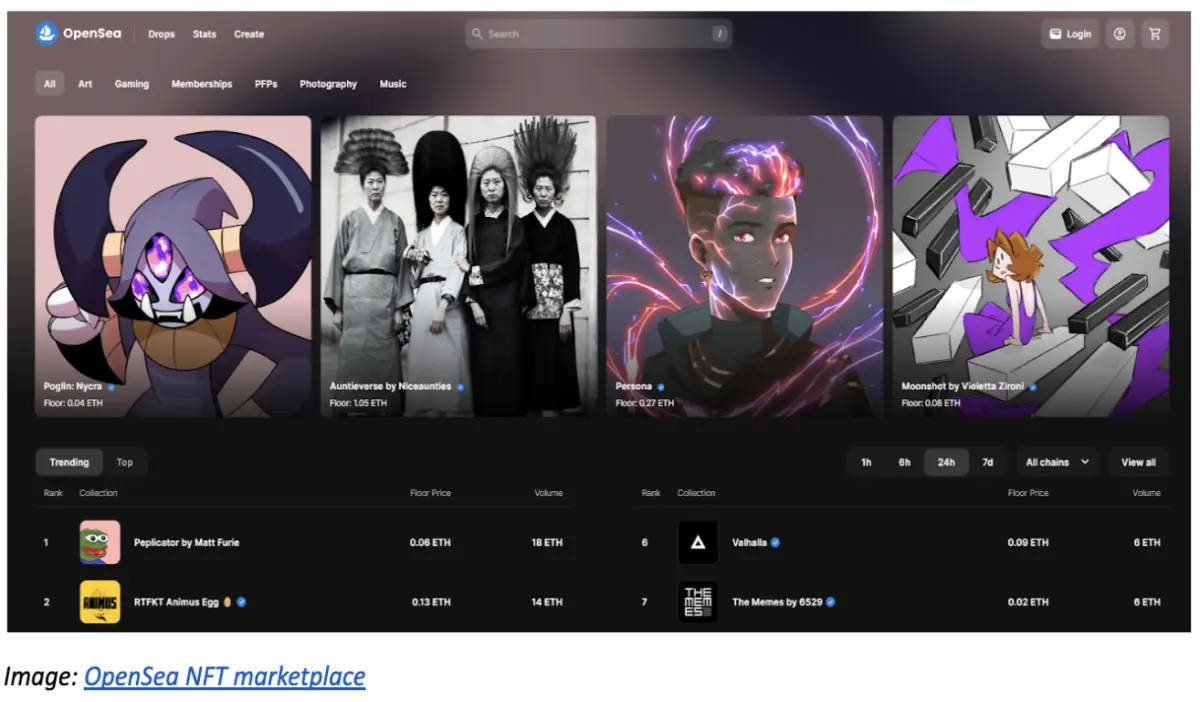
Task: Open the shopping cart icon
Action: click(1155, 34)
